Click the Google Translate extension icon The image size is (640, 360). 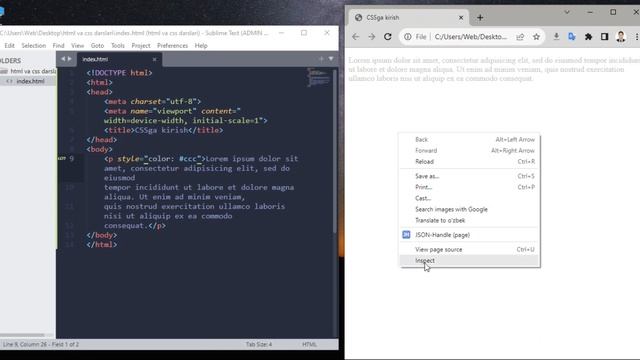[x=572, y=37]
